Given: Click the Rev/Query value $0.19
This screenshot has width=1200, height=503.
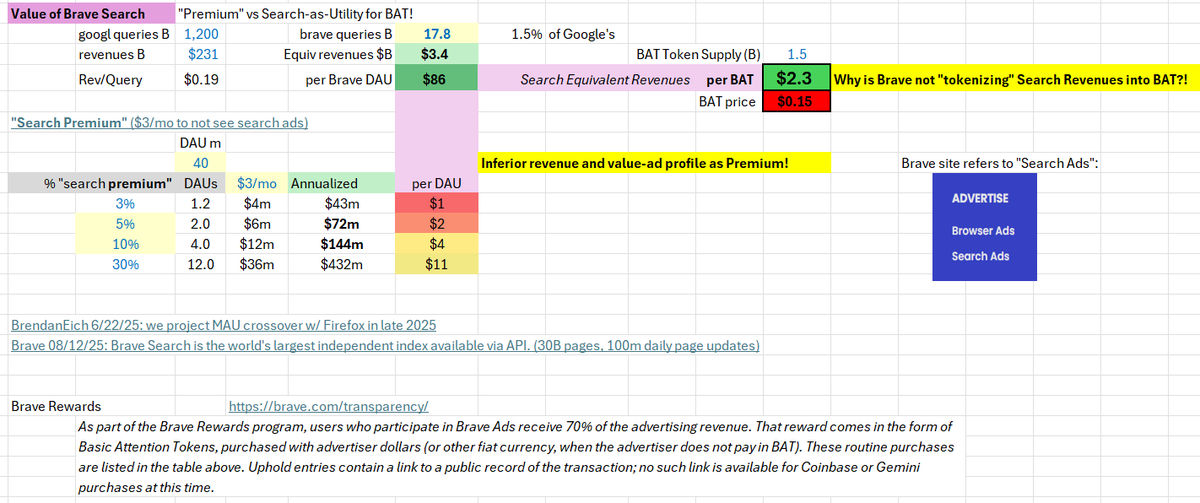Looking at the screenshot, I should click(203, 80).
